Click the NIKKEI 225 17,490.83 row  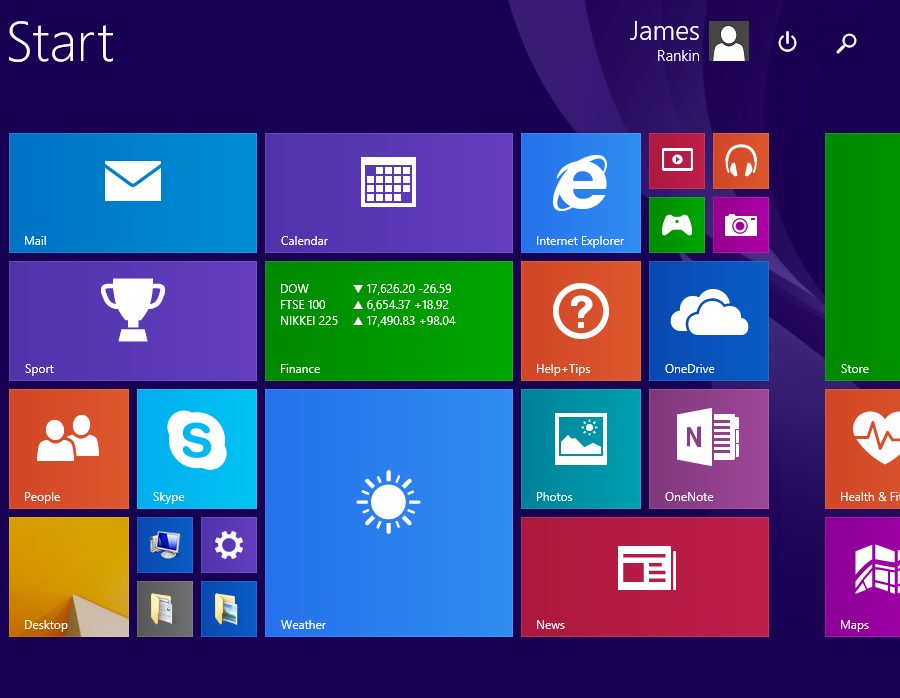pyautogui.click(x=368, y=321)
